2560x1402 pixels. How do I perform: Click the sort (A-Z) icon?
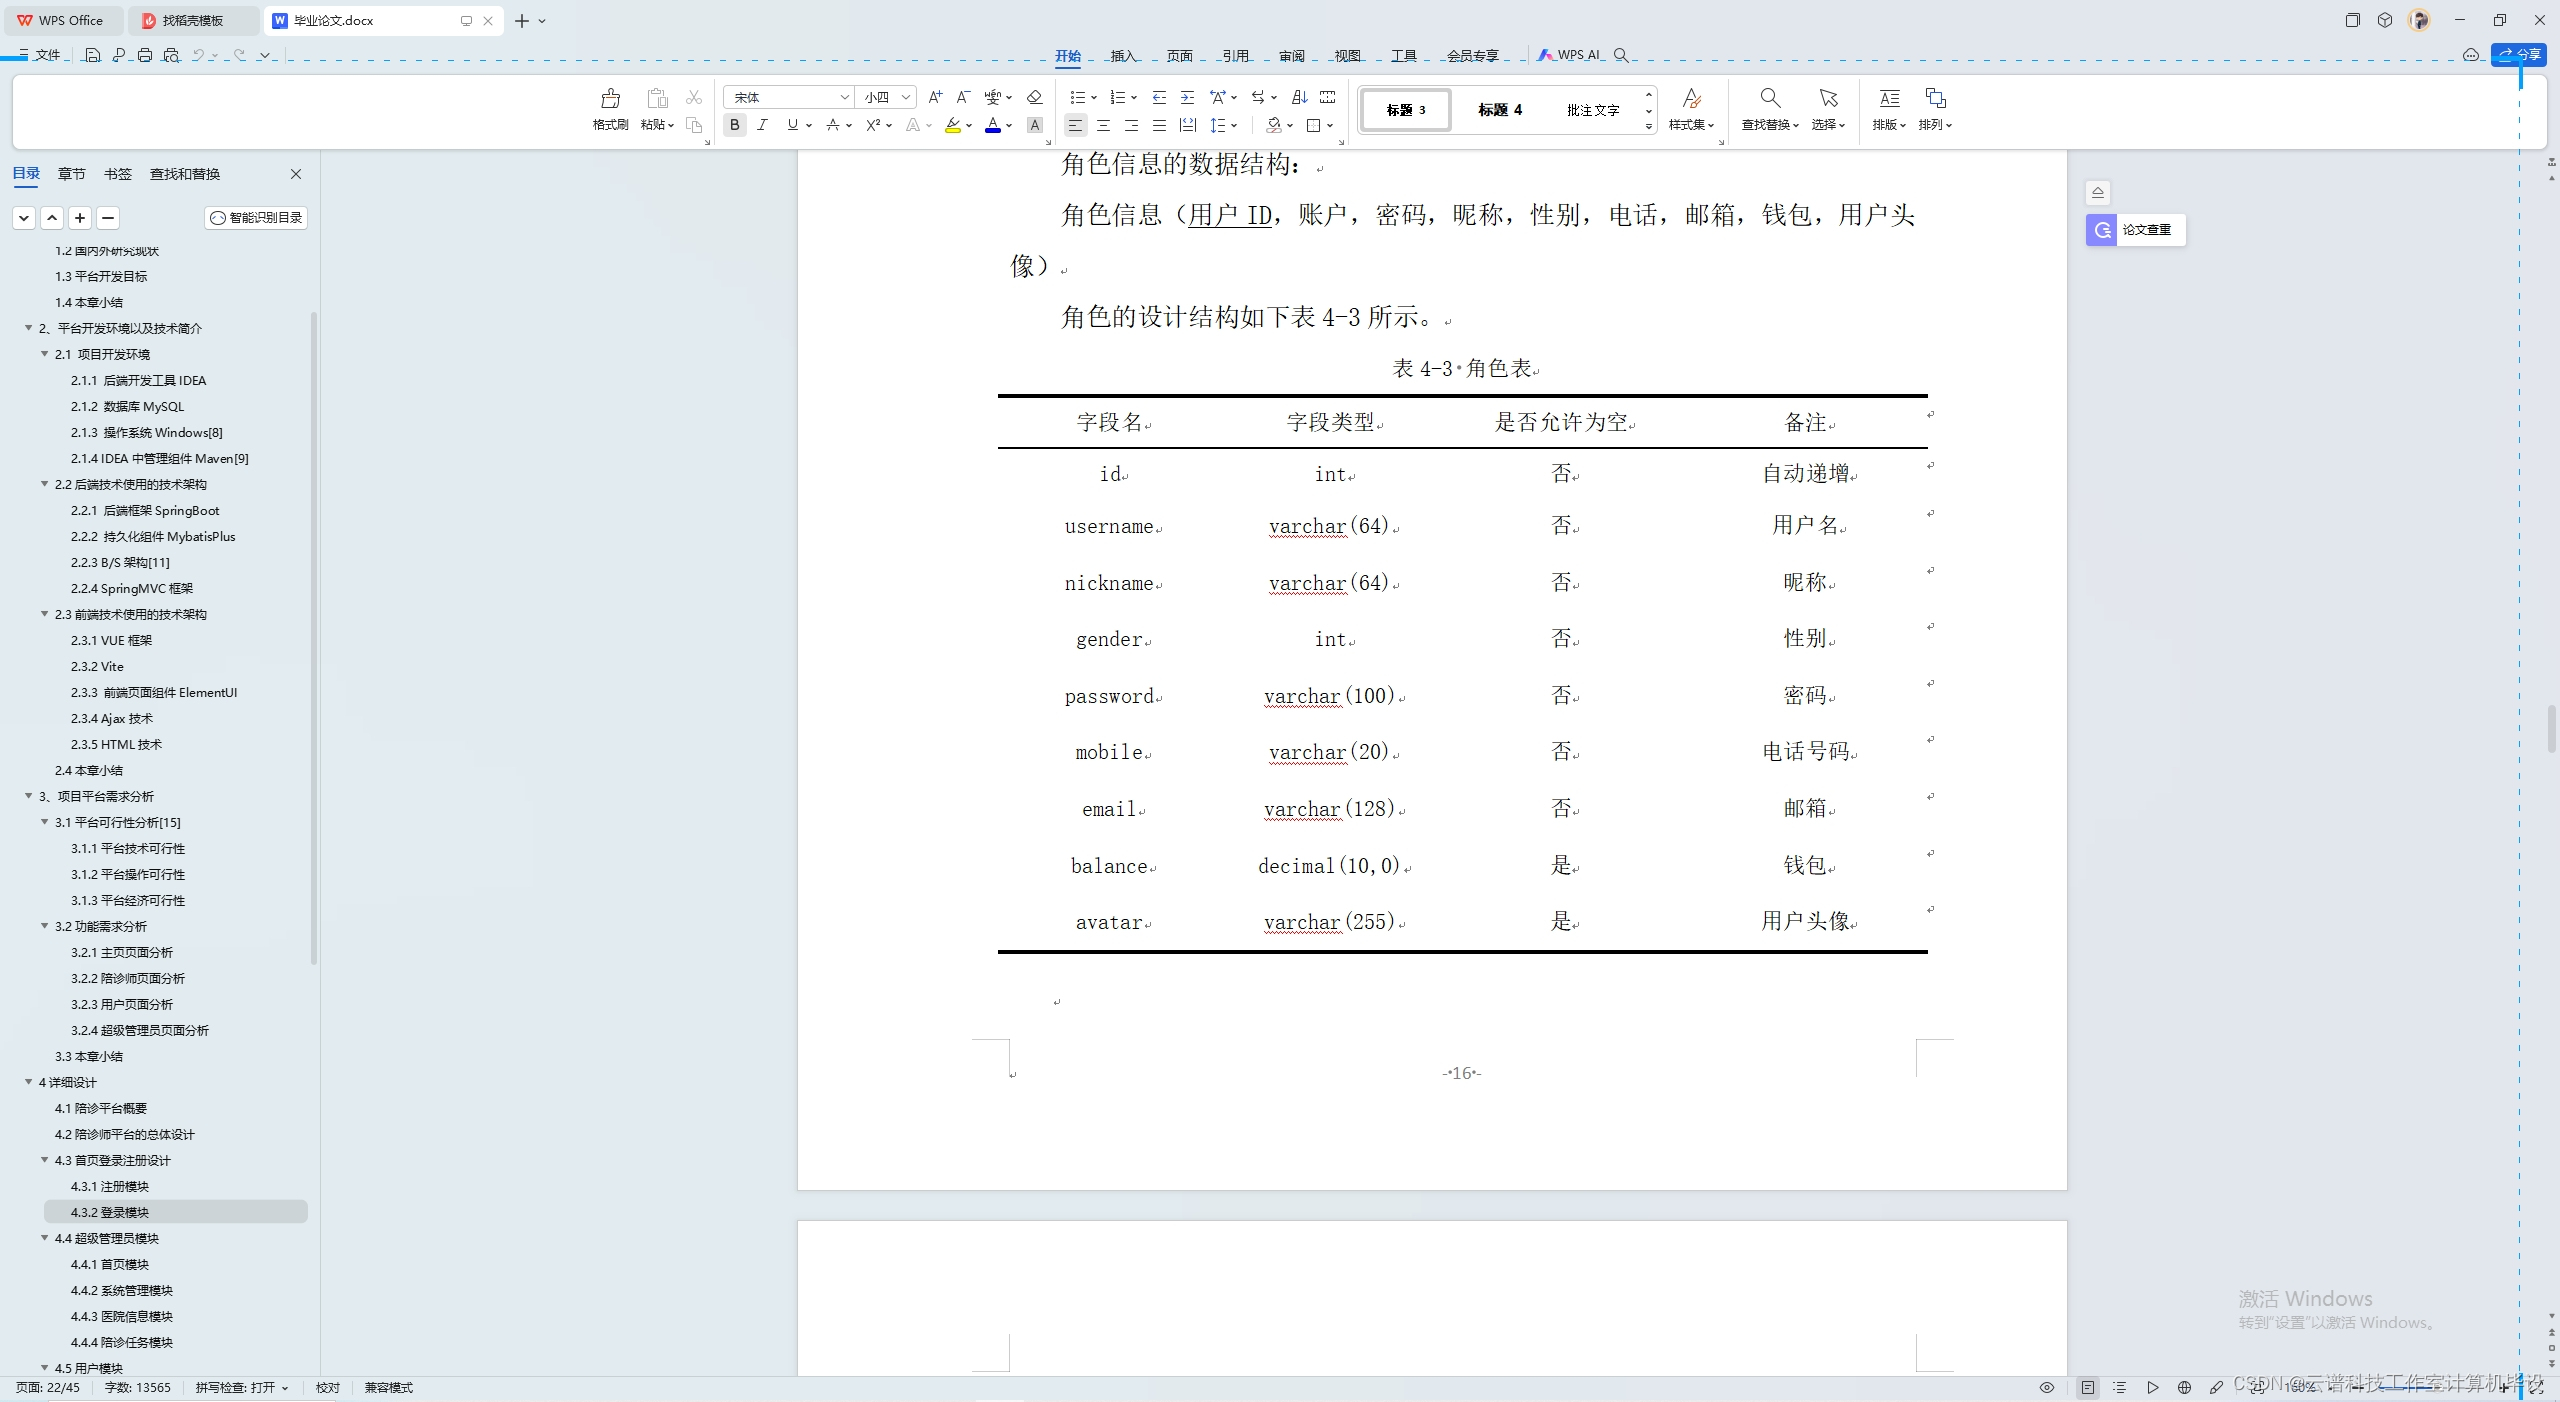1299,97
